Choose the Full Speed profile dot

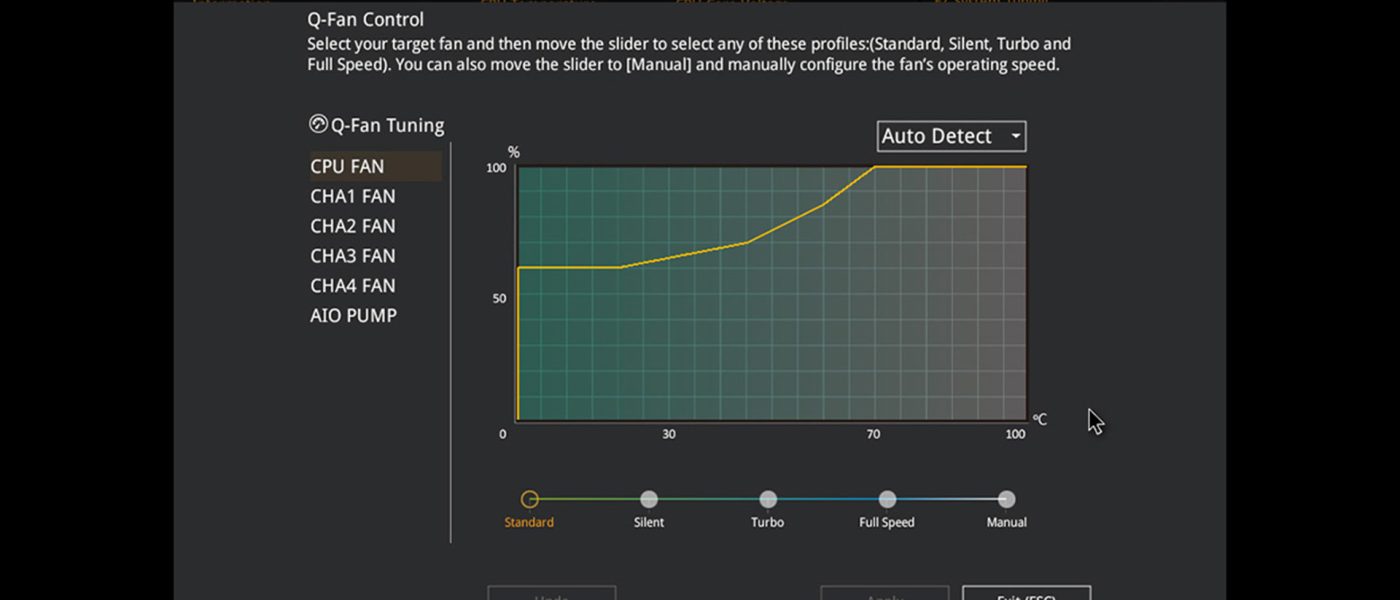click(x=887, y=499)
